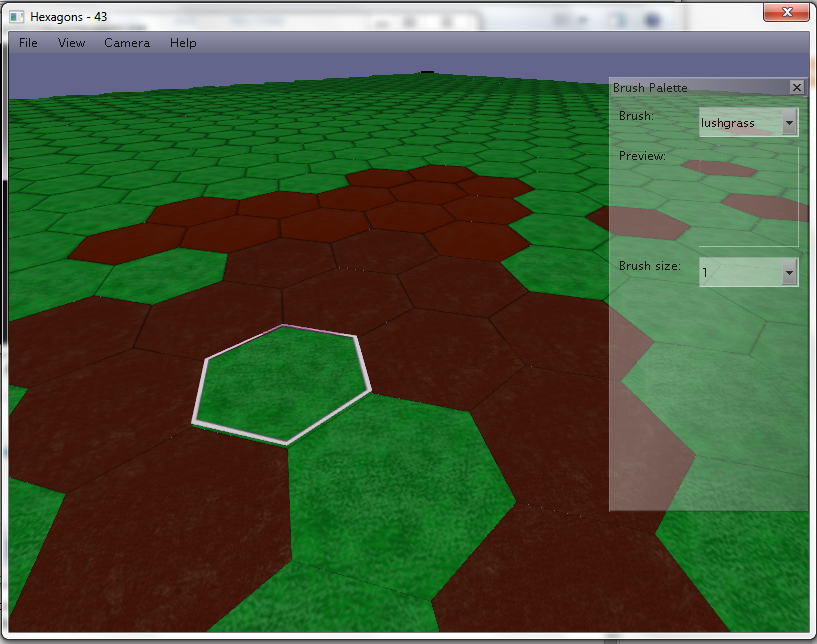Click the highlighted white-outlined grass hexagon
The height and width of the screenshot is (644, 817).
click(282, 386)
